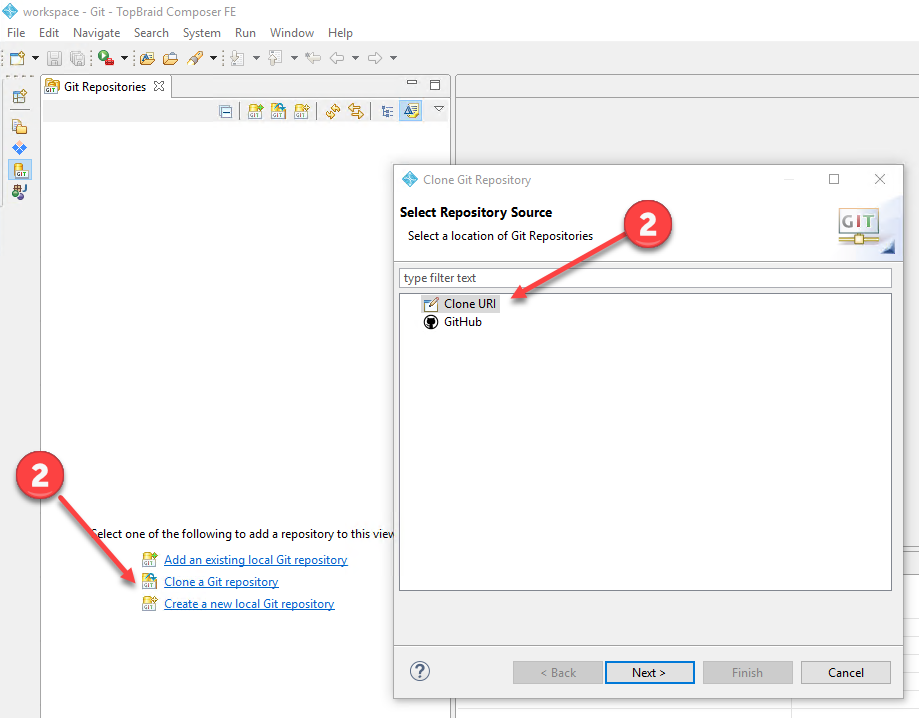Viewport: 919px width, 718px height.
Task: Click the greyed-out < Back button
Action: point(558,673)
